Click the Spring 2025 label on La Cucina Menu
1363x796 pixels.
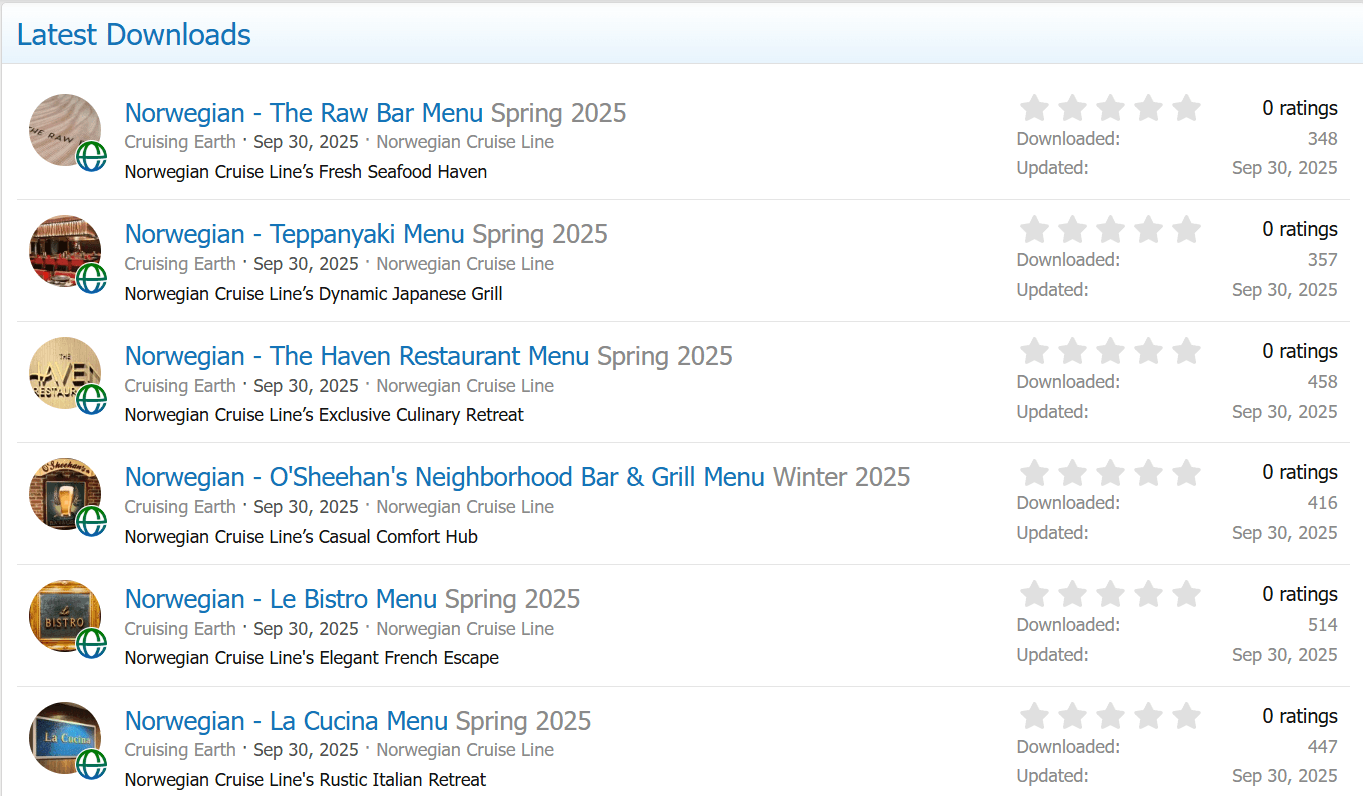click(x=524, y=721)
